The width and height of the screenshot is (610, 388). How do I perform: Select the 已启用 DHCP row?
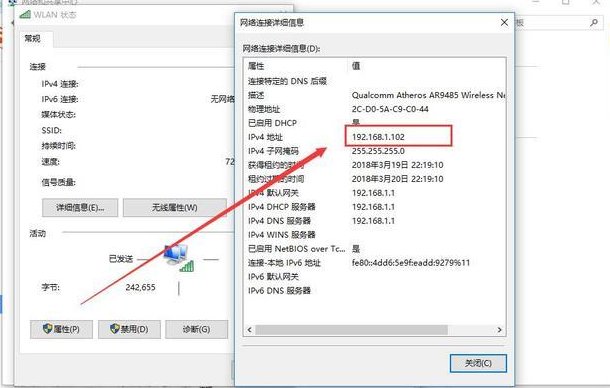click(375, 123)
